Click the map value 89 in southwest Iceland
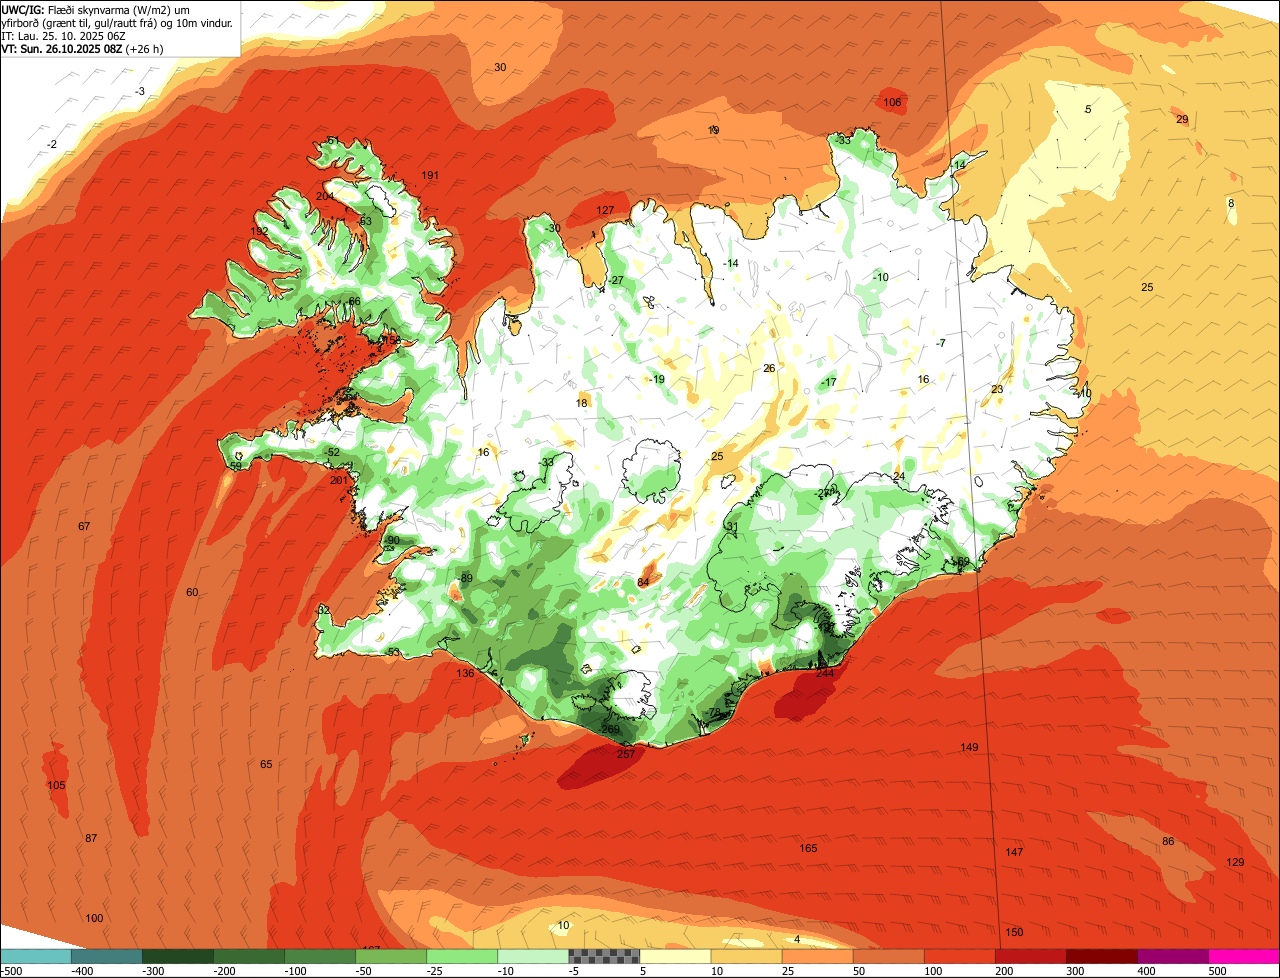Image resolution: width=1280 pixels, height=978 pixels. tap(466, 578)
